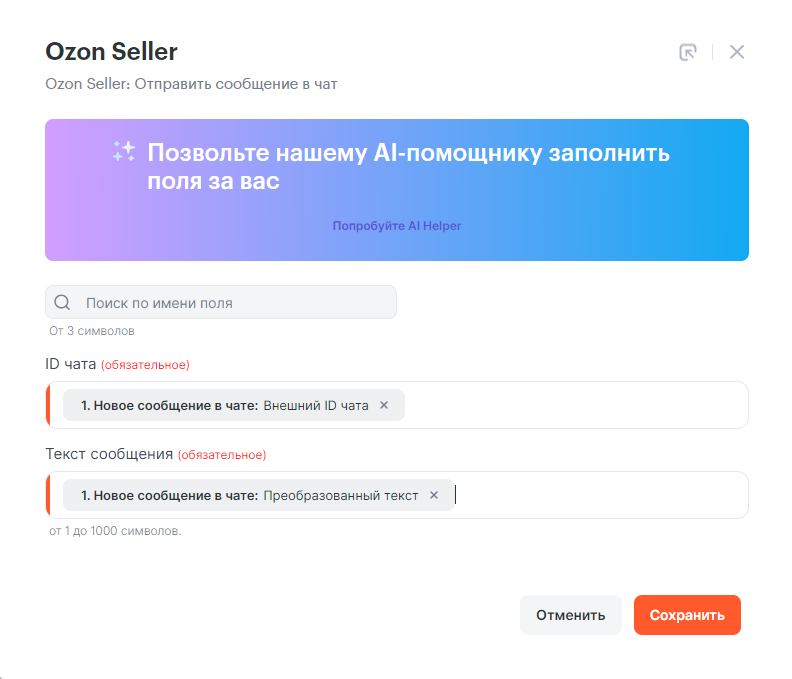
Task: Click the pop-out window icon
Action: click(x=687, y=53)
